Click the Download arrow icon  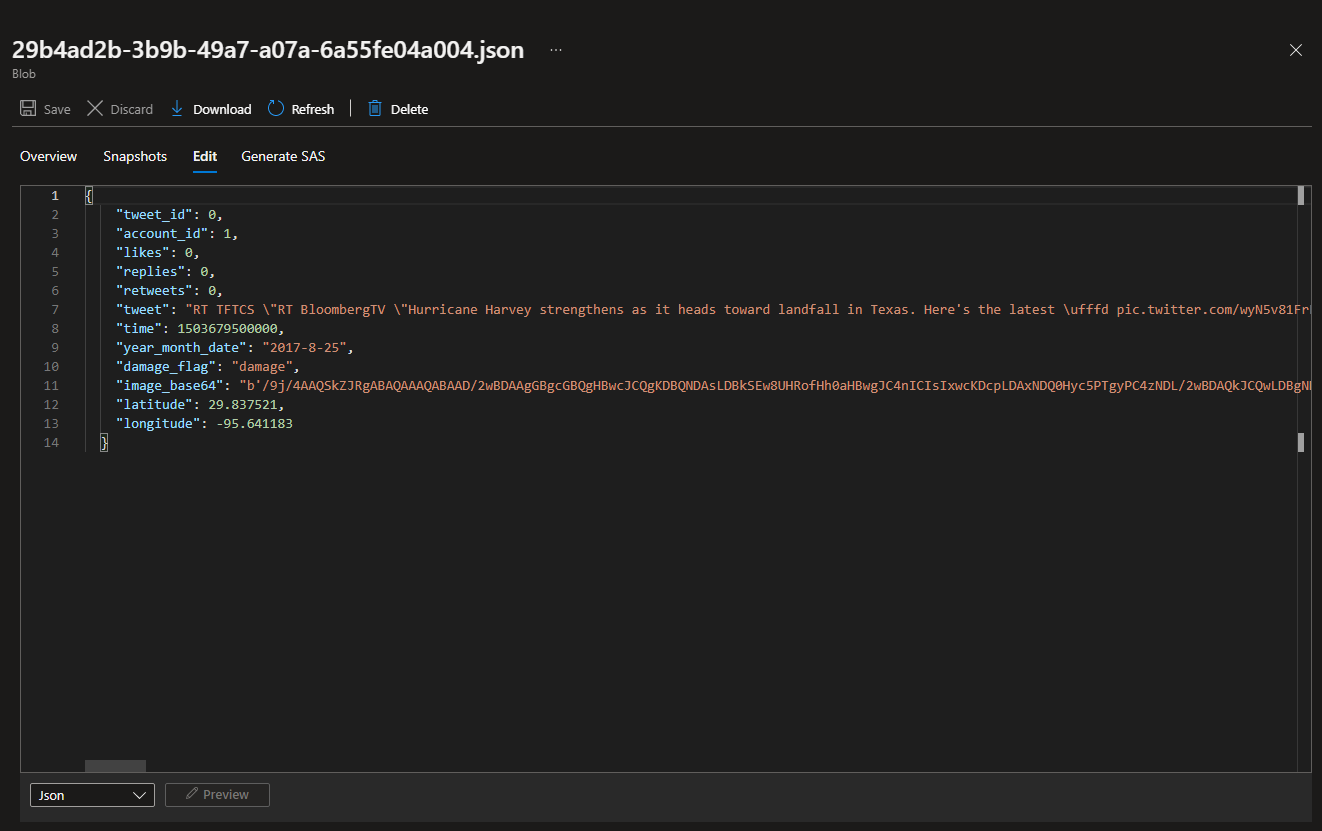(x=177, y=109)
